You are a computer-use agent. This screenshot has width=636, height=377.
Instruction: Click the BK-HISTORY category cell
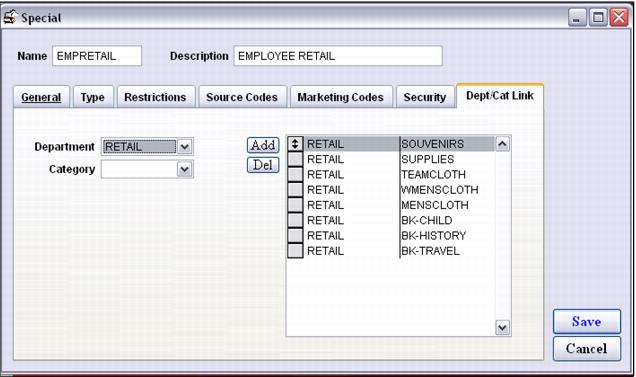pyautogui.click(x=447, y=236)
